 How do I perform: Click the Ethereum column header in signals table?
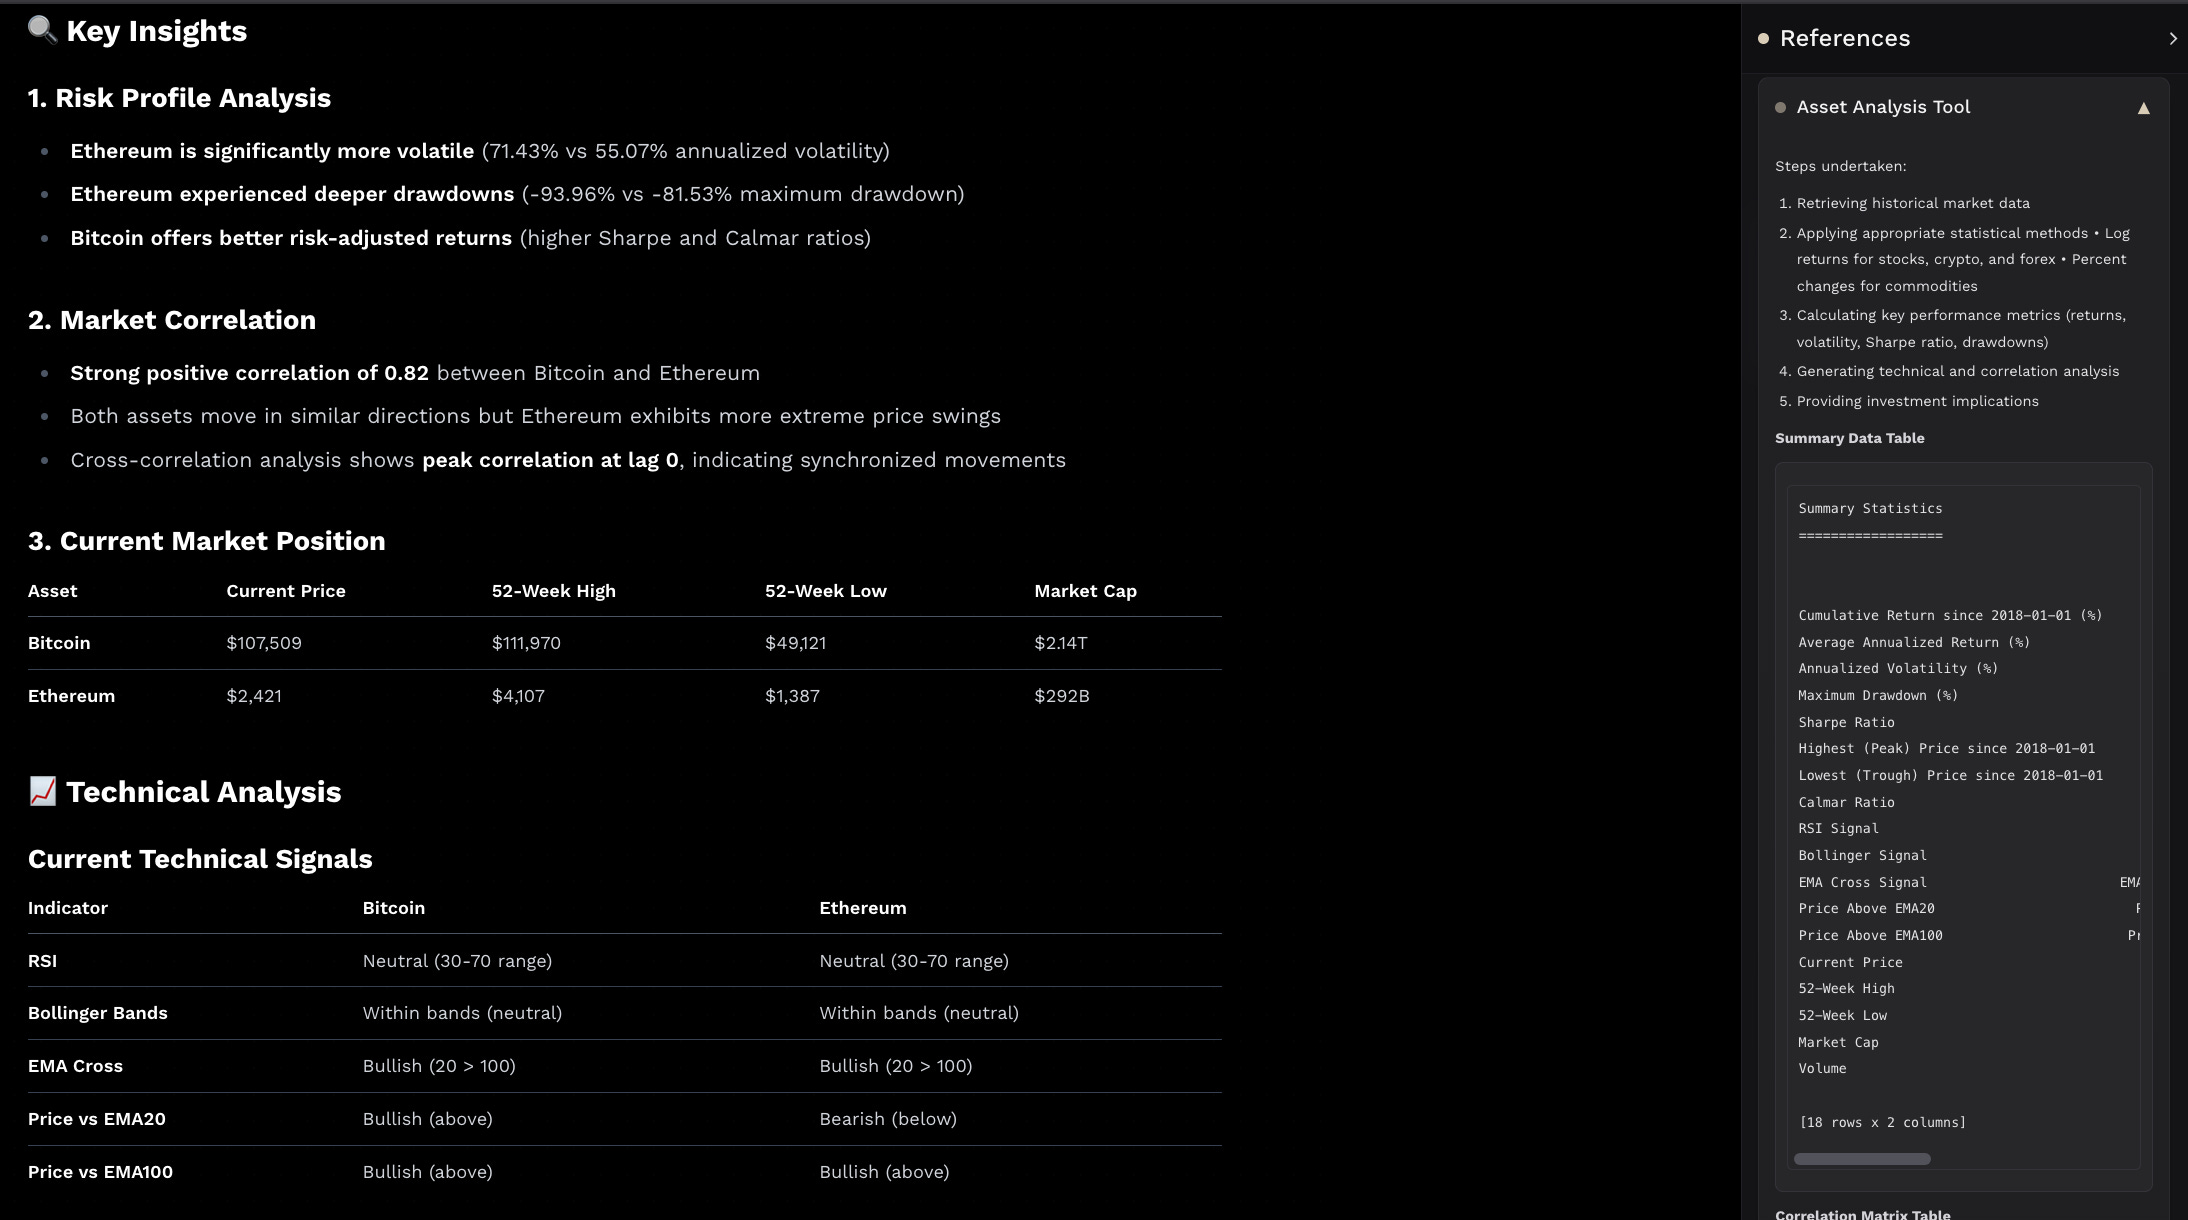point(862,908)
